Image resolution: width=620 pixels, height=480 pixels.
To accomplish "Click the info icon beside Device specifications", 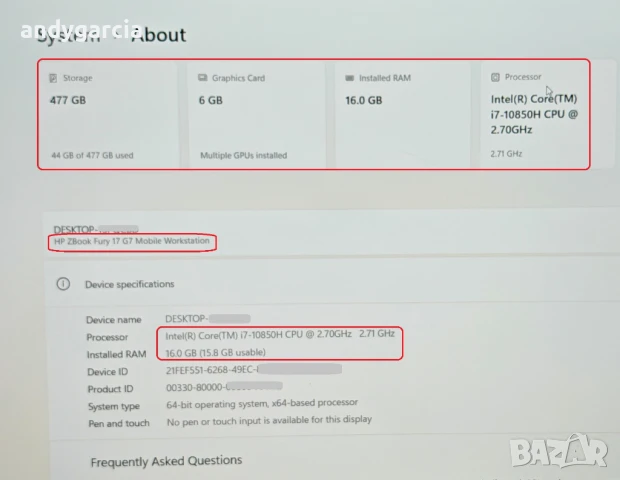I will tap(63, 284).
